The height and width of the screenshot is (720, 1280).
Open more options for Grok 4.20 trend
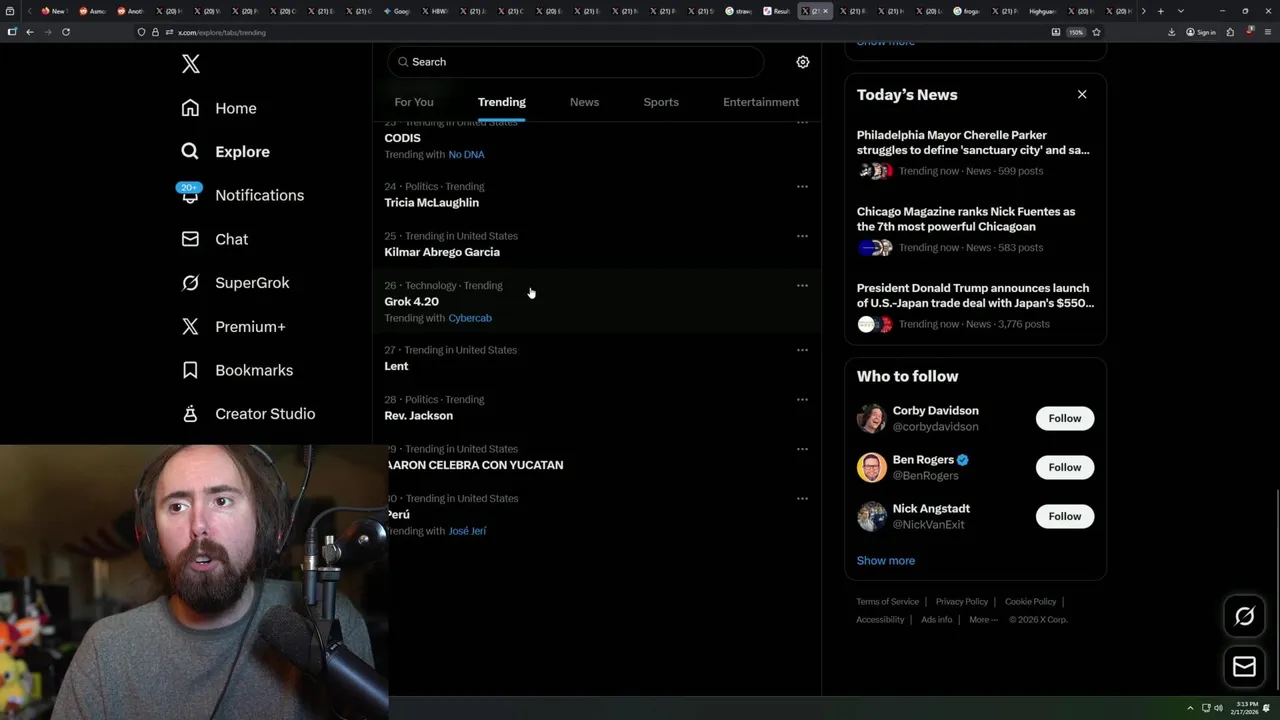(802, 285)
